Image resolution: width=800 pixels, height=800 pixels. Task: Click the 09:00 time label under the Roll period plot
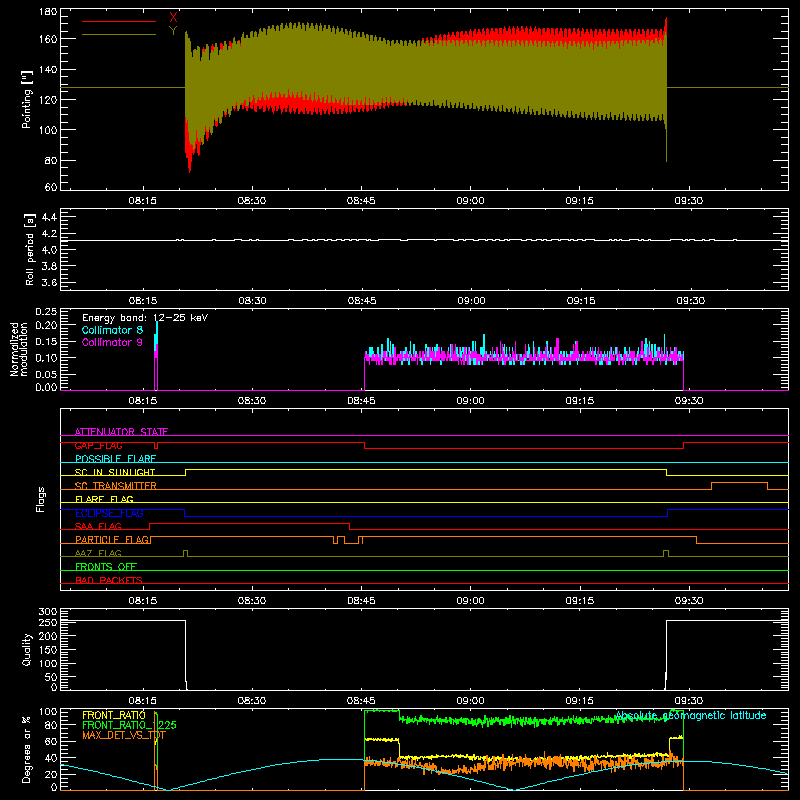(x=471, y=301)
